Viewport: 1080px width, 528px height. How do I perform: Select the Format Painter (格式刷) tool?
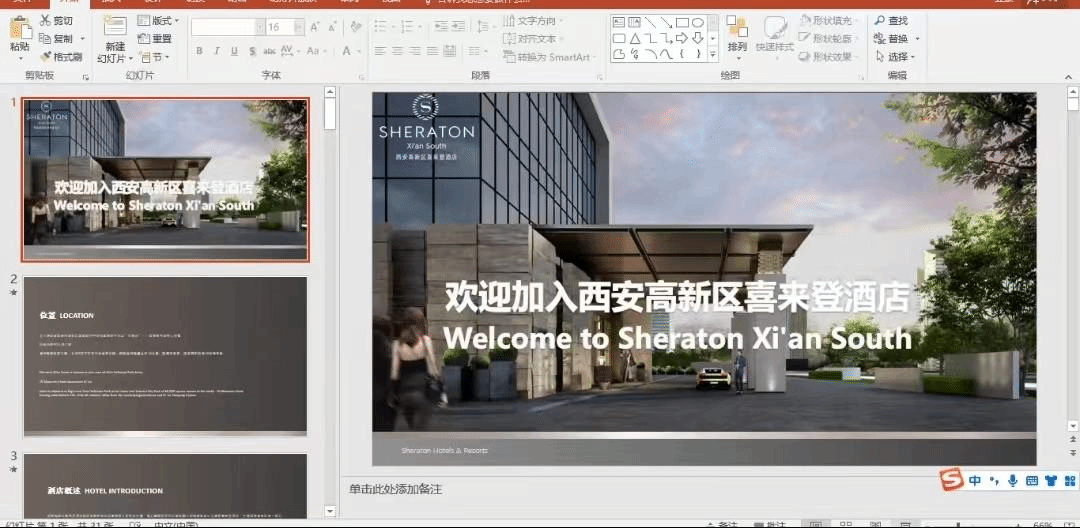47,57
